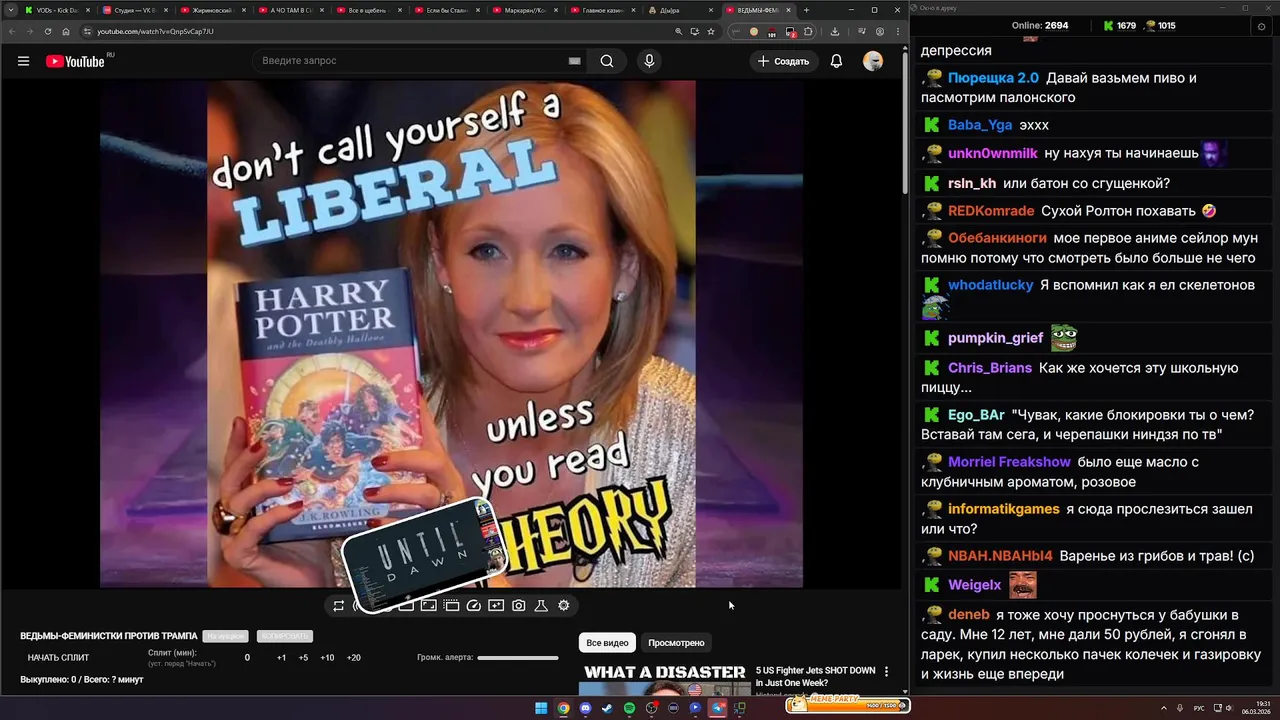Open the gear settings in the player toolbar
Image resolution: width=1280 pixels, height=720 pixels.
click(x=564, y=605)
